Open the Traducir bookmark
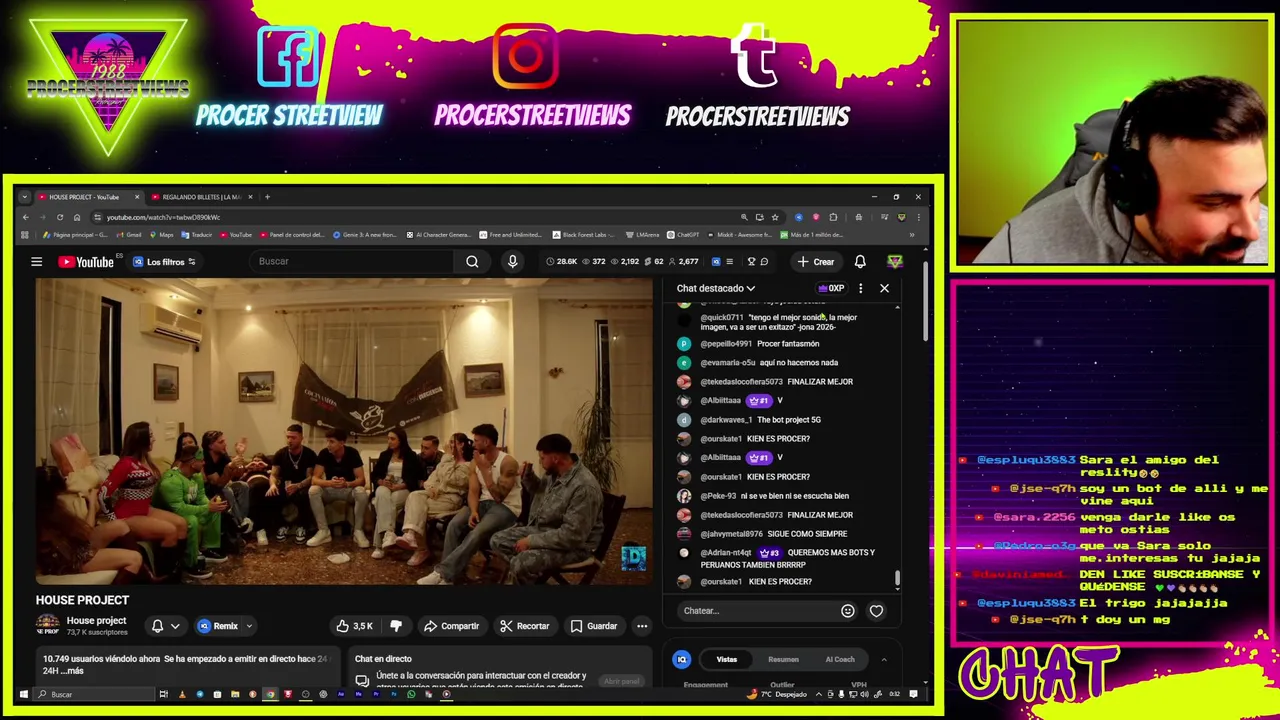 tap(196, 235)
